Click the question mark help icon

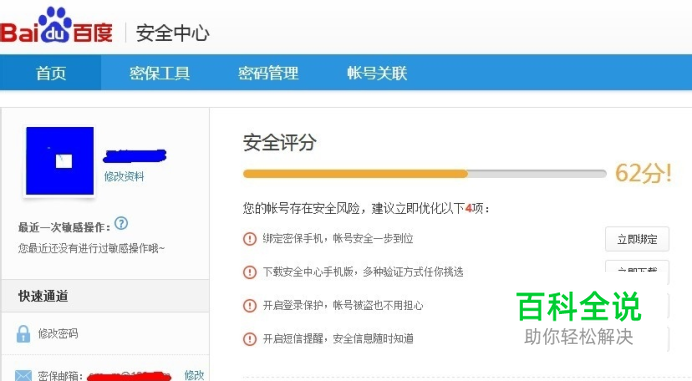121,223
